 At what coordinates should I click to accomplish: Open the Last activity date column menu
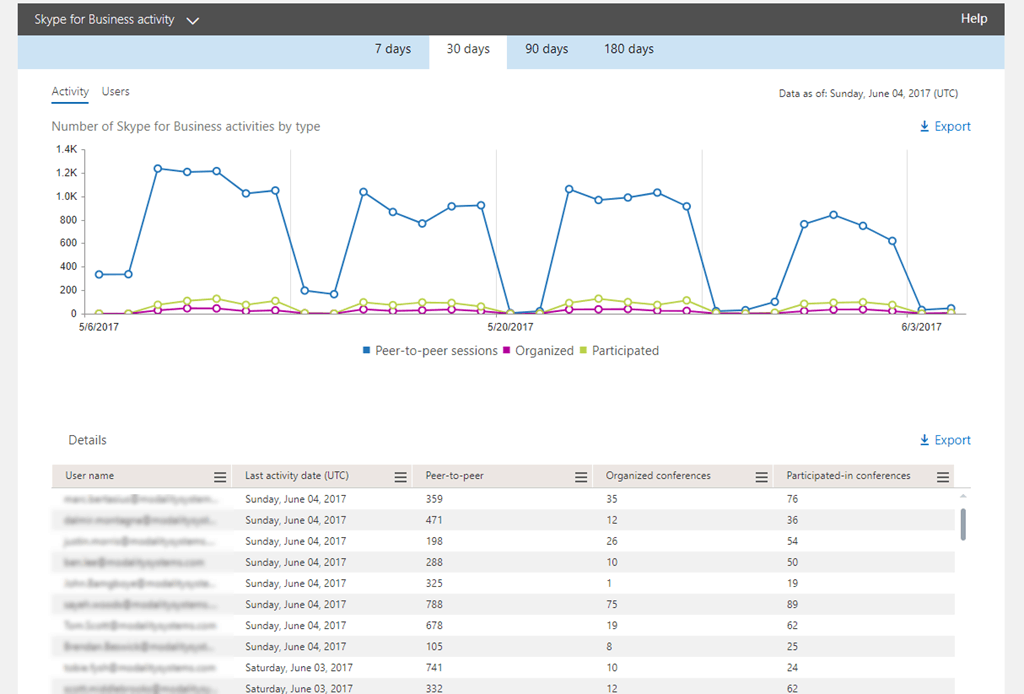click(x=400, y=477)
